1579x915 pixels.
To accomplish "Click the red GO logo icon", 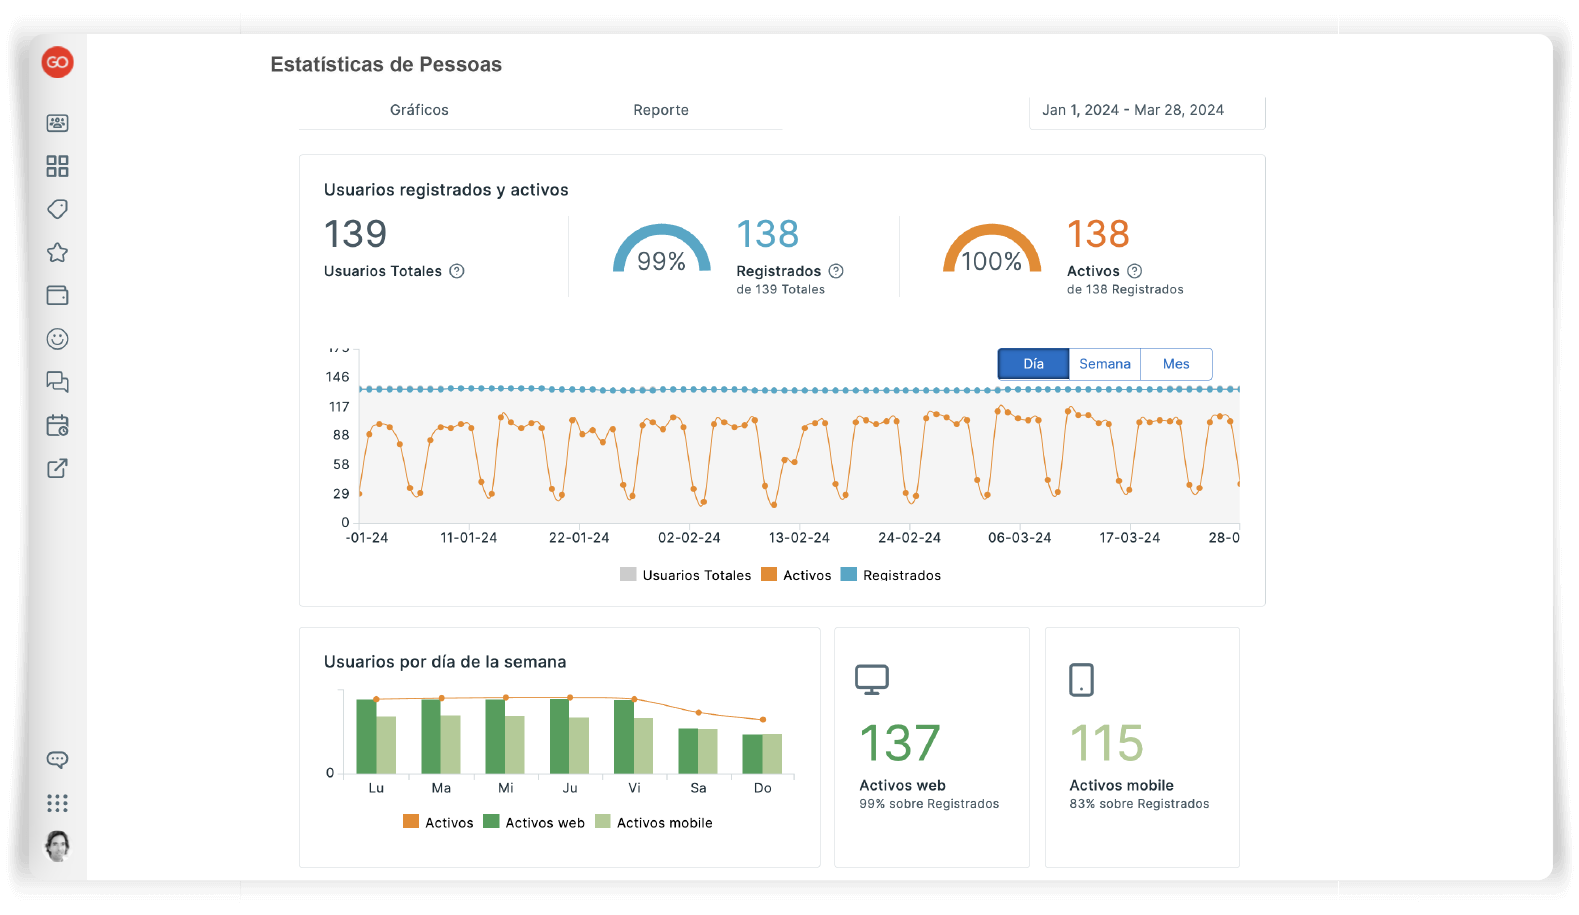I will pyautogui.click(x=57, y=62).
